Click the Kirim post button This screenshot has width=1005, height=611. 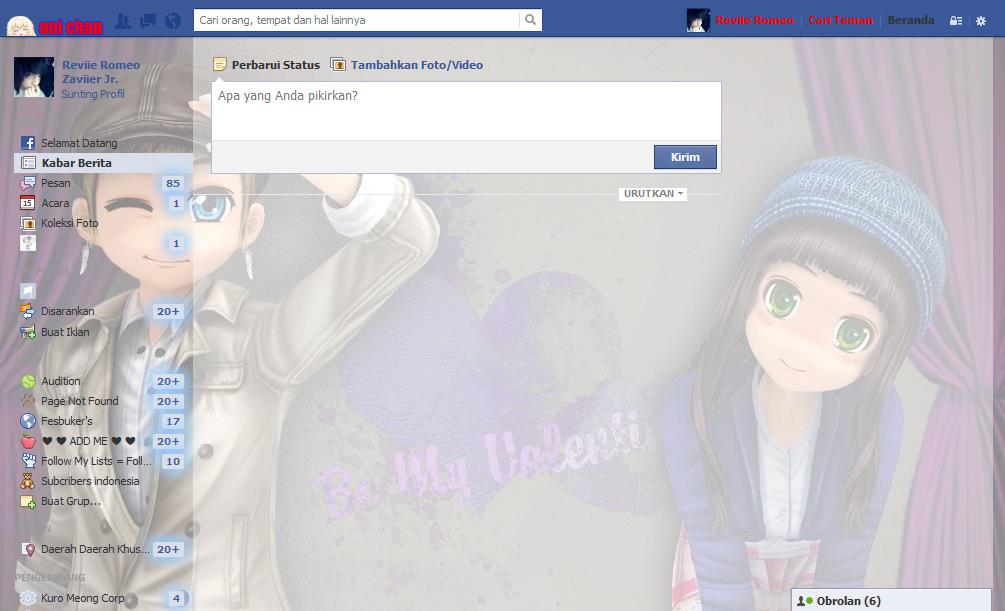[x=685, y=157]
